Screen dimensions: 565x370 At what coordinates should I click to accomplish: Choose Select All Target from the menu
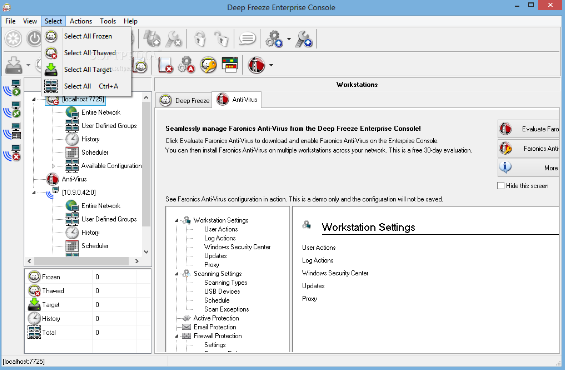[x=86, y=69]
